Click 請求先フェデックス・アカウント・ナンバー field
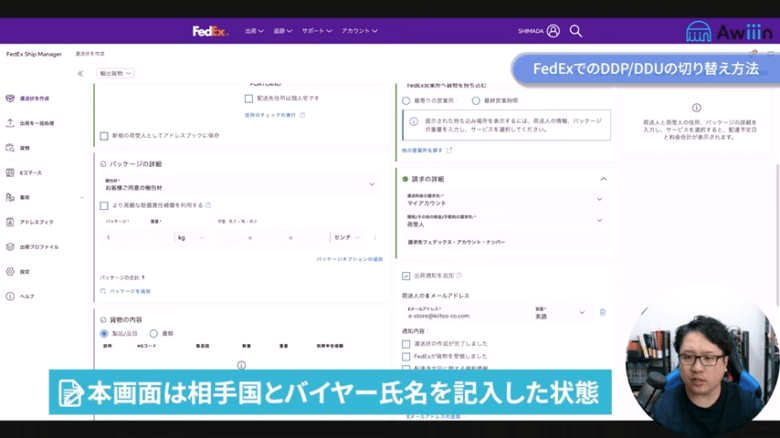Screen dimensions: 780x438 (x=505, y=242)
